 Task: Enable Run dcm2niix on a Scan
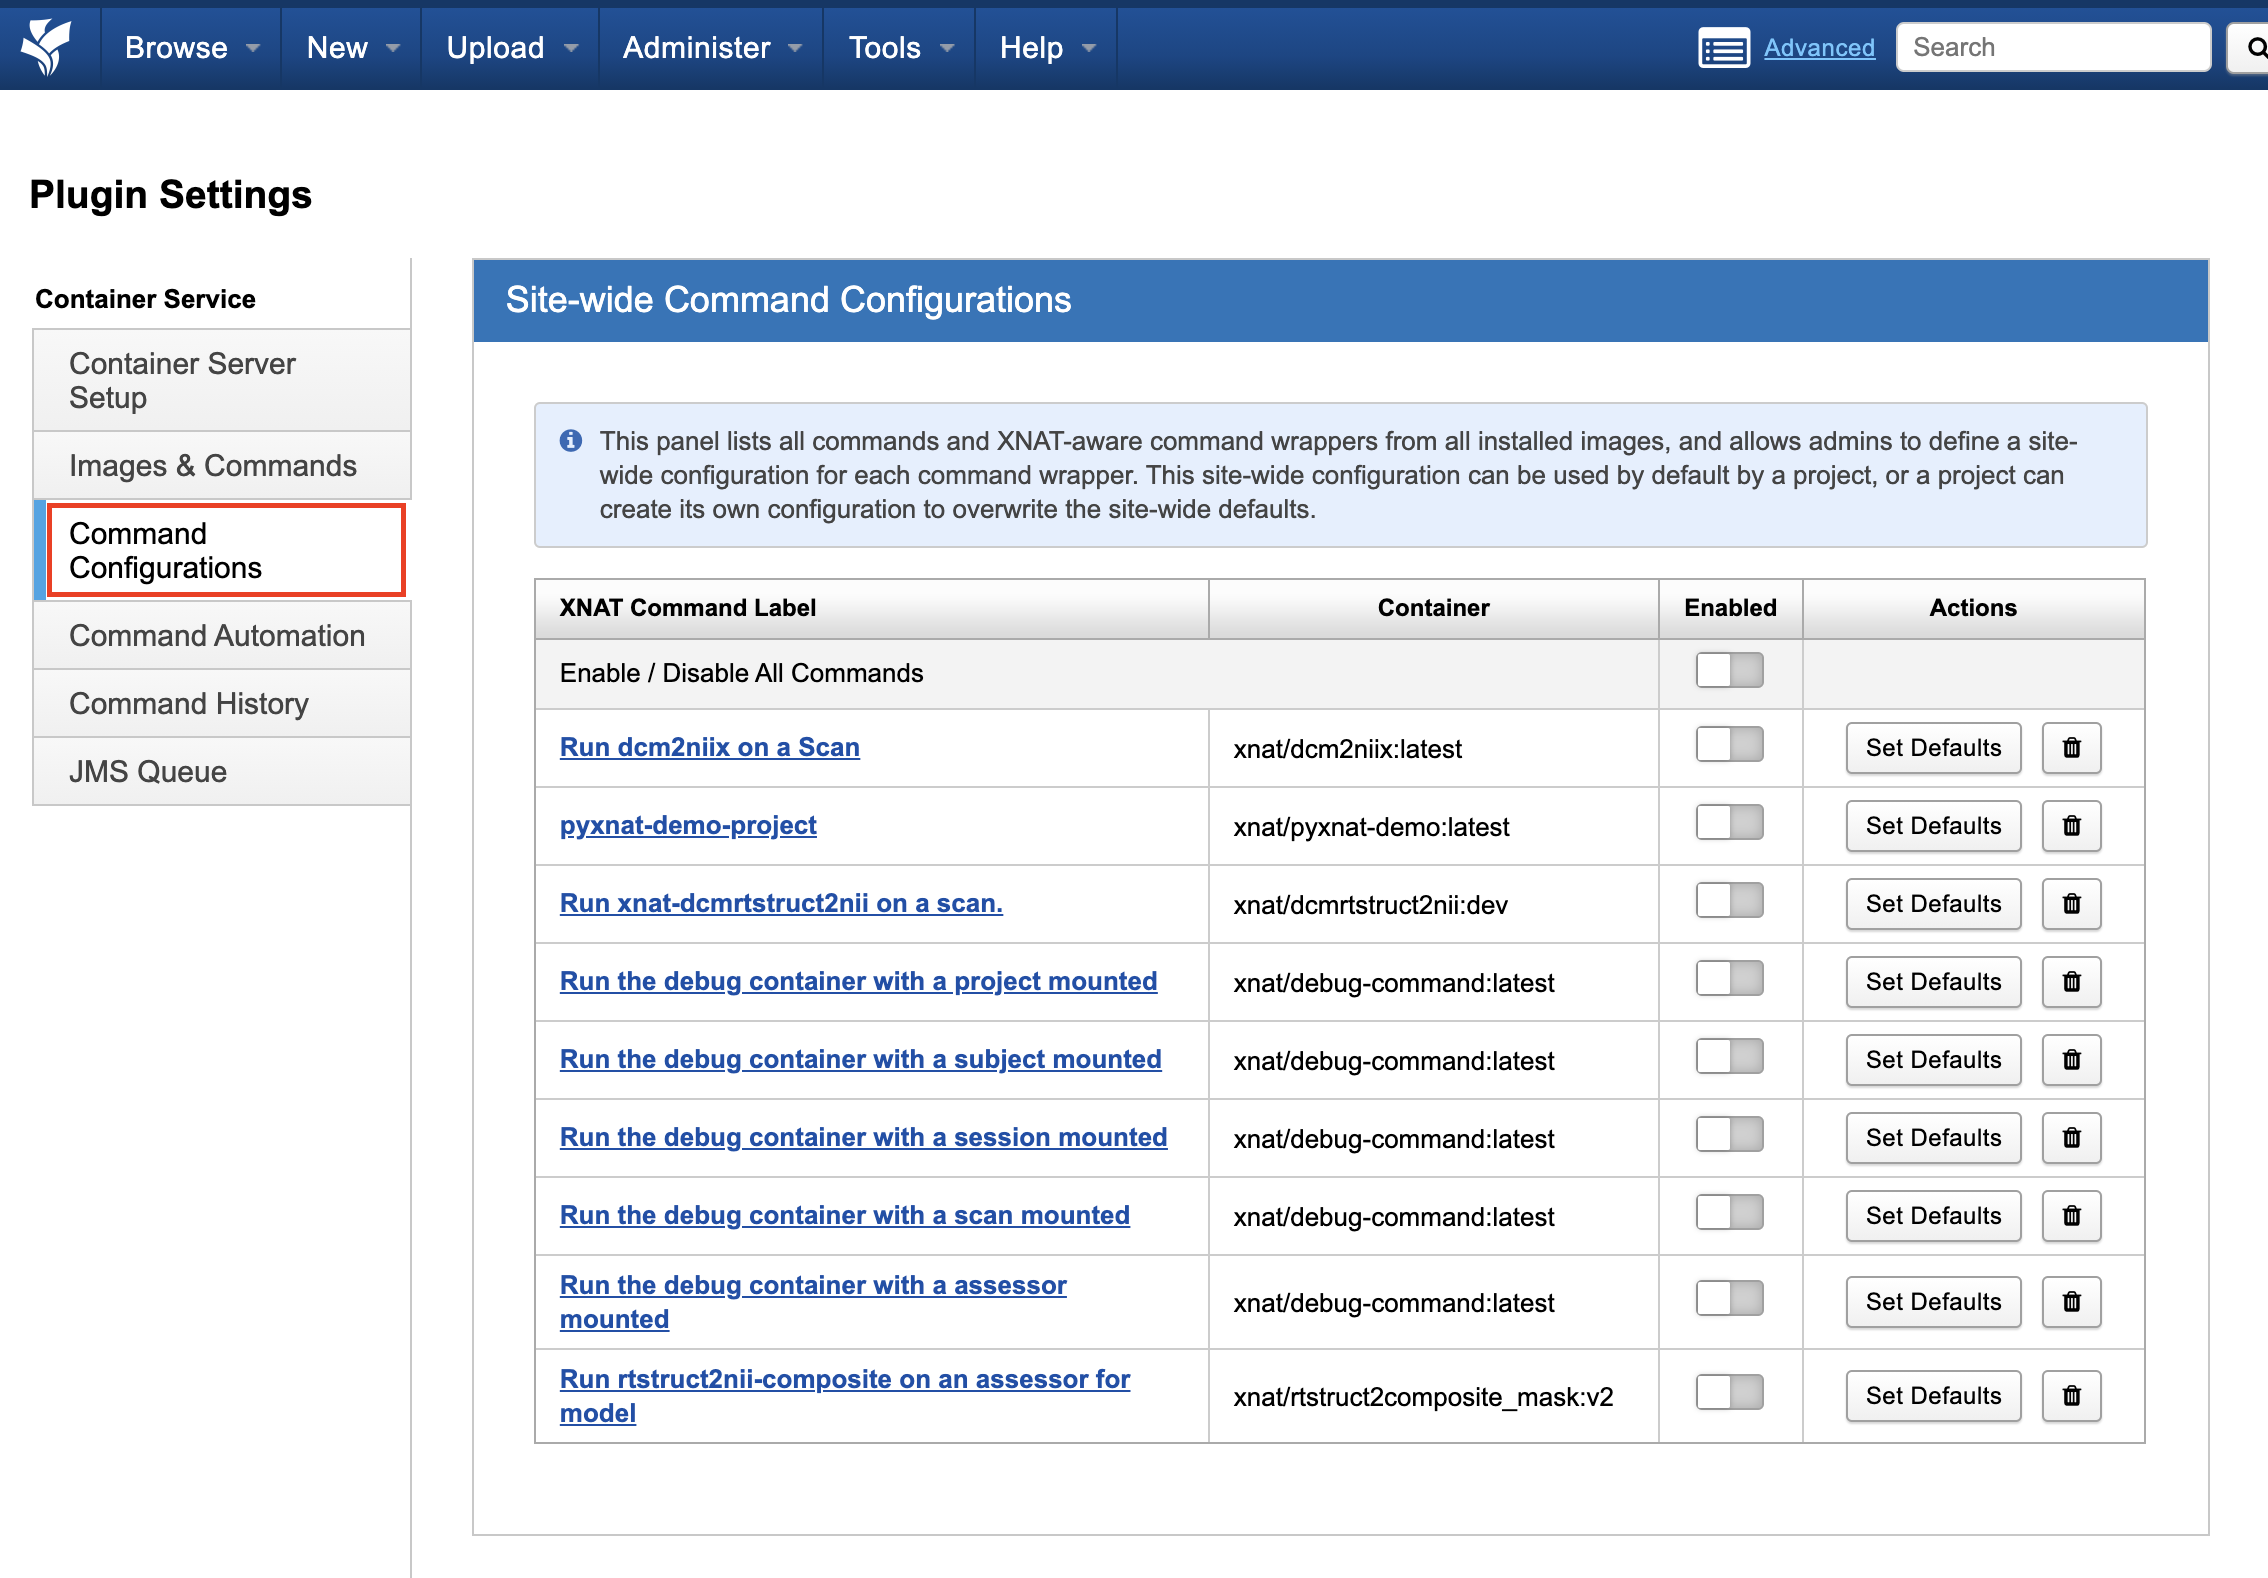click(x=1730, y=744)
